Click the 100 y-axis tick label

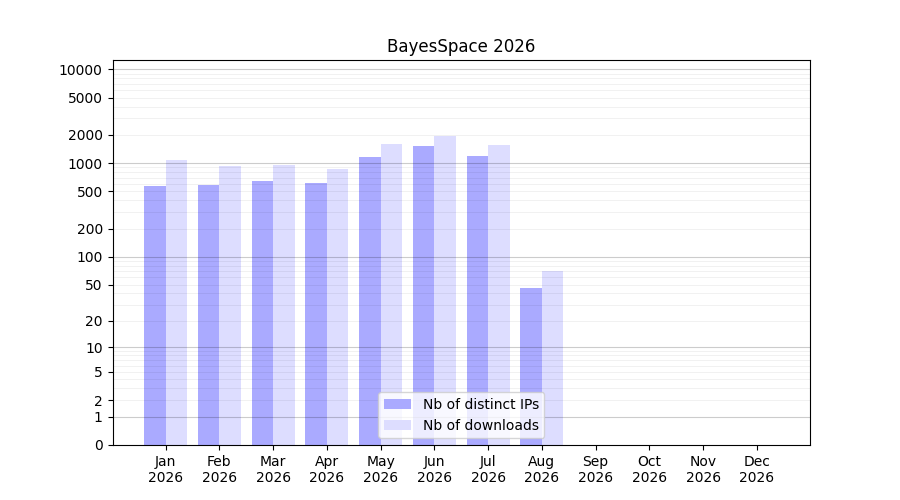(x=90, y=257)
